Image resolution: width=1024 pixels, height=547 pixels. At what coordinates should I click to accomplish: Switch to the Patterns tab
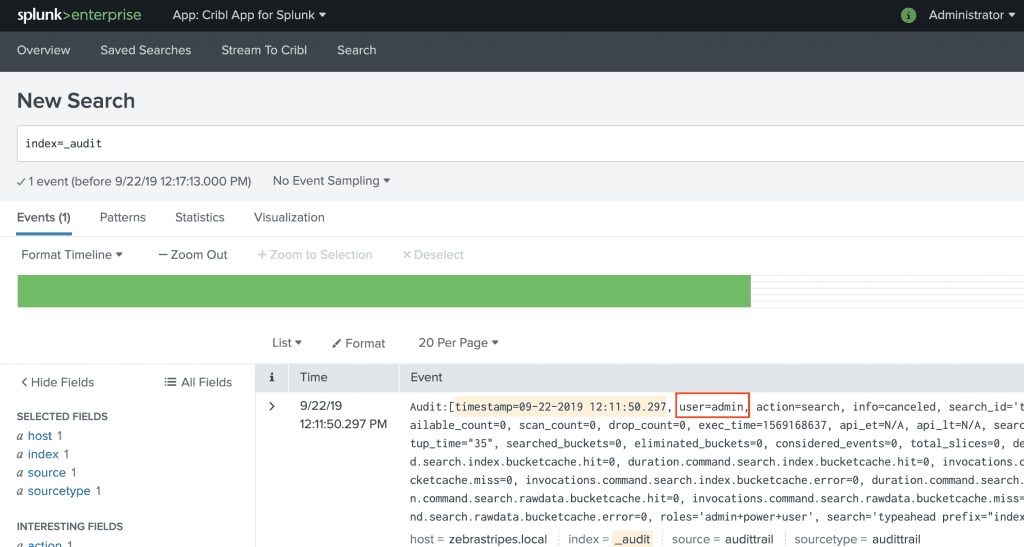pyautogui.click(x=122, y=217)
